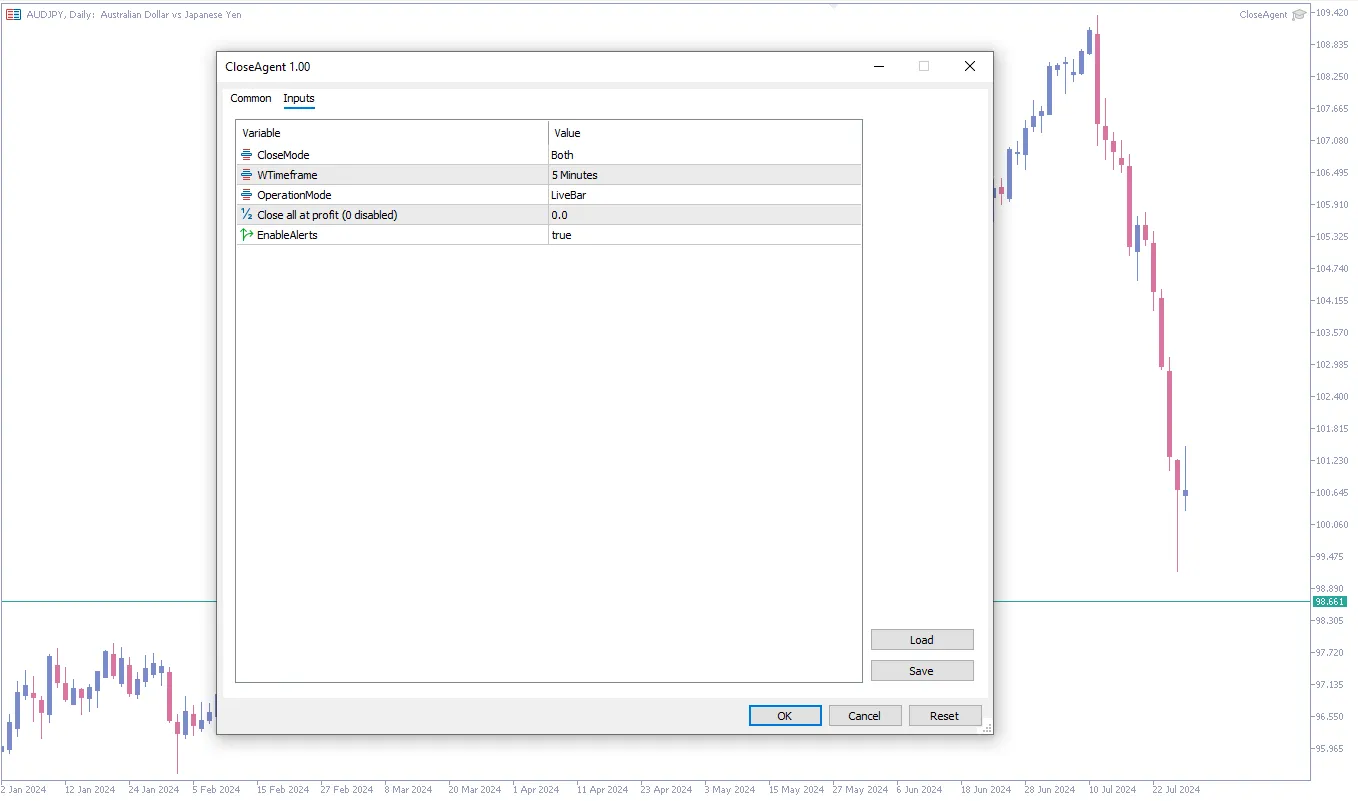Viewport: 1358px width, 801px height.
Task: Click the Close all at profit 0.0 value field
Action: click(704, 215)
